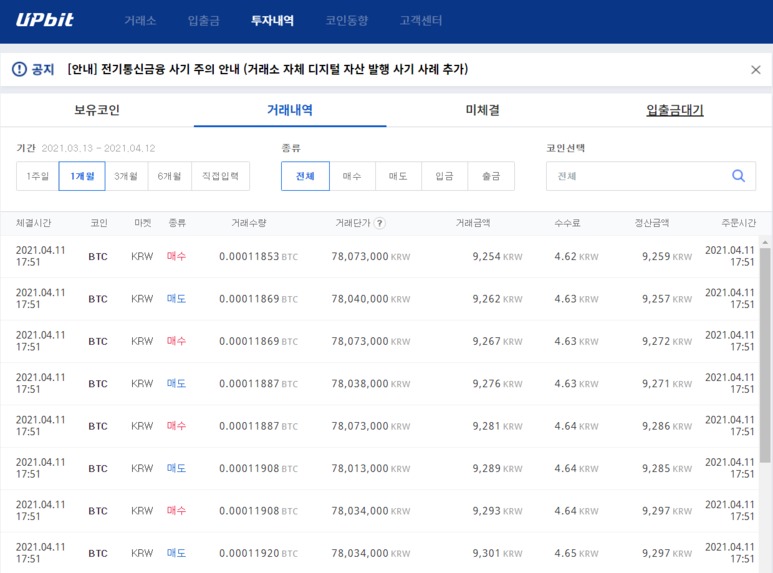Image resolution: width=773 pixels, height=573 pixels.
Task: Open the 거래단가 help question mark
Action: 379,223
